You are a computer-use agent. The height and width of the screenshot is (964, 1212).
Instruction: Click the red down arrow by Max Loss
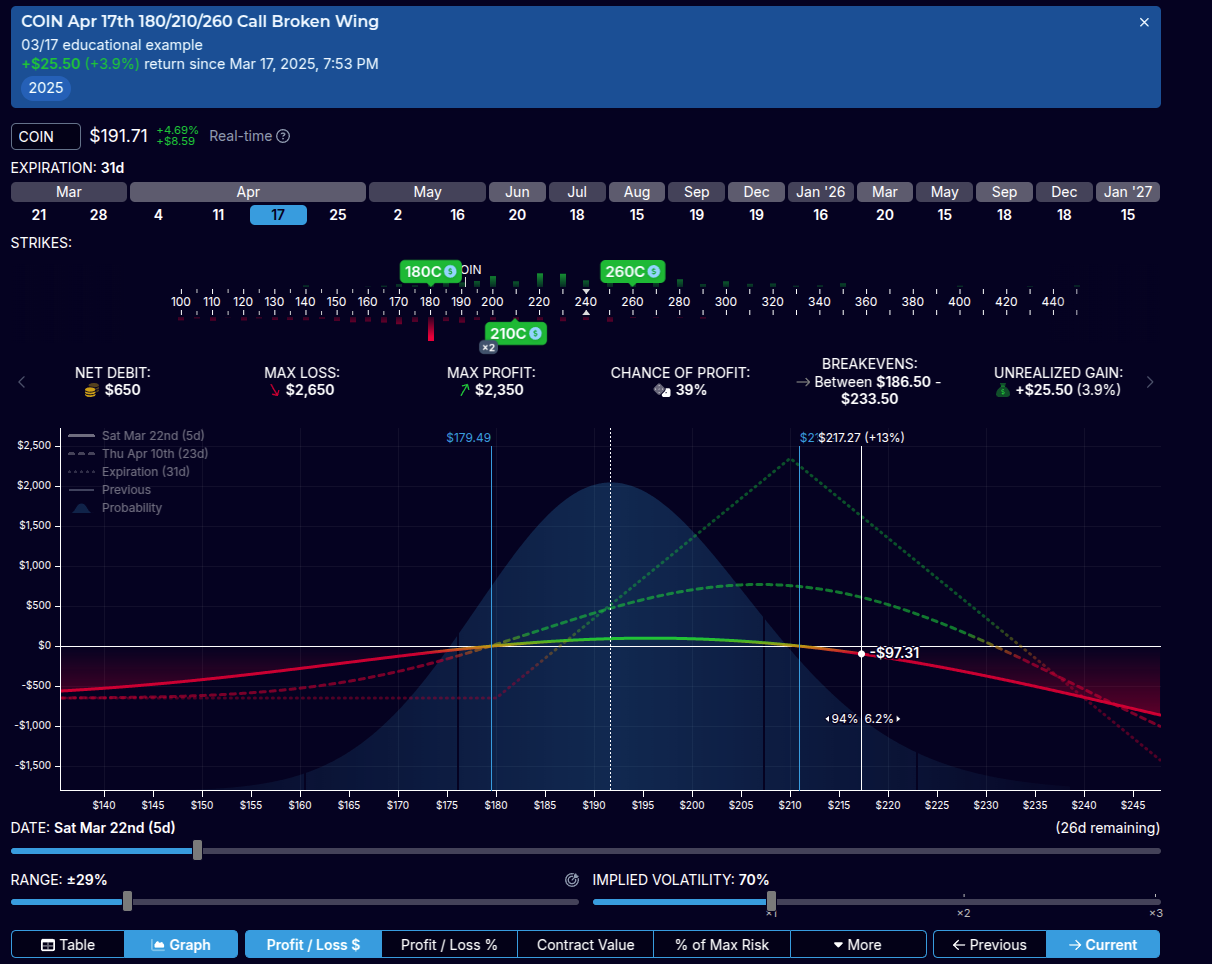pos(276,390)
